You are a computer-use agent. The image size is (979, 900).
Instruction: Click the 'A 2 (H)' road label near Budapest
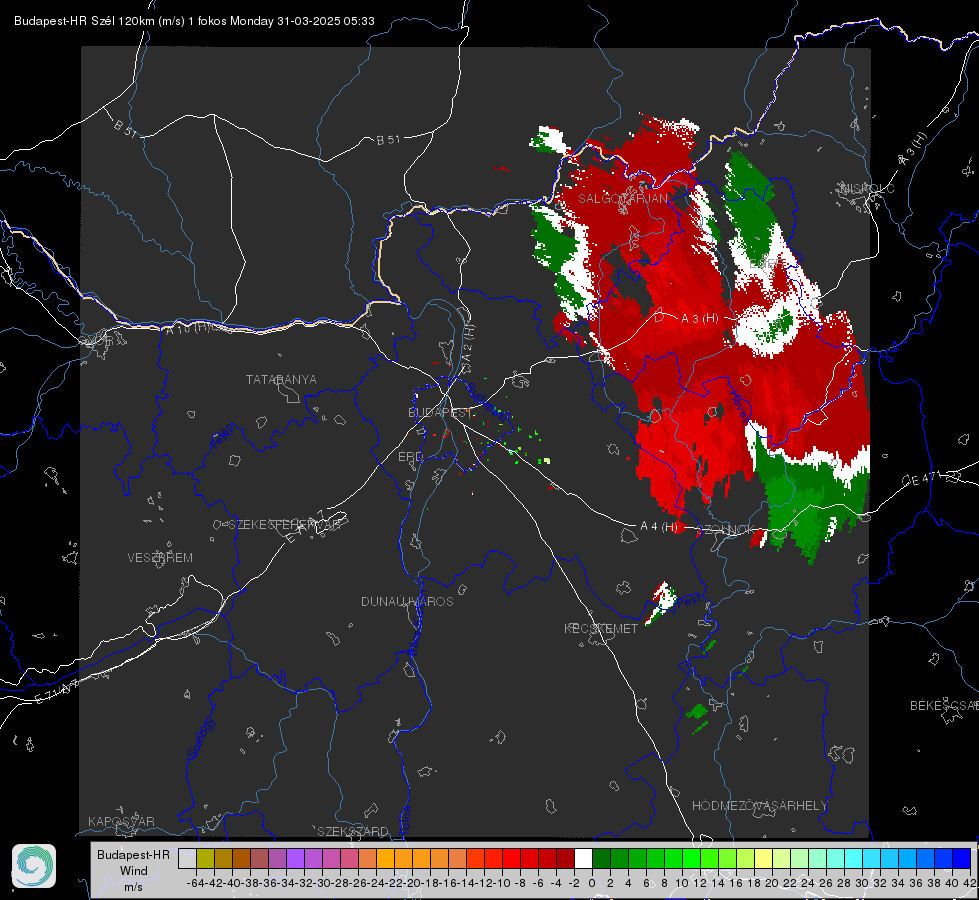[468, 343]
